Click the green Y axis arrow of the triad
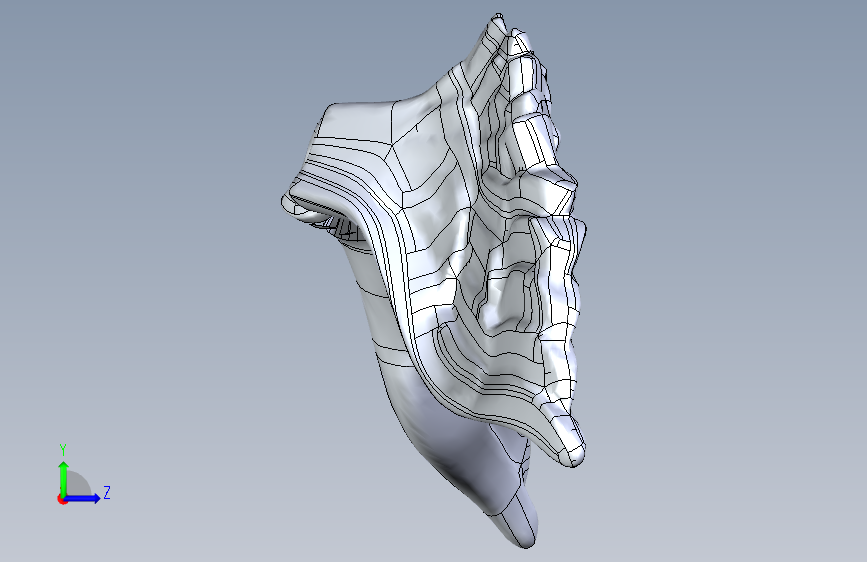 (64, 478)
